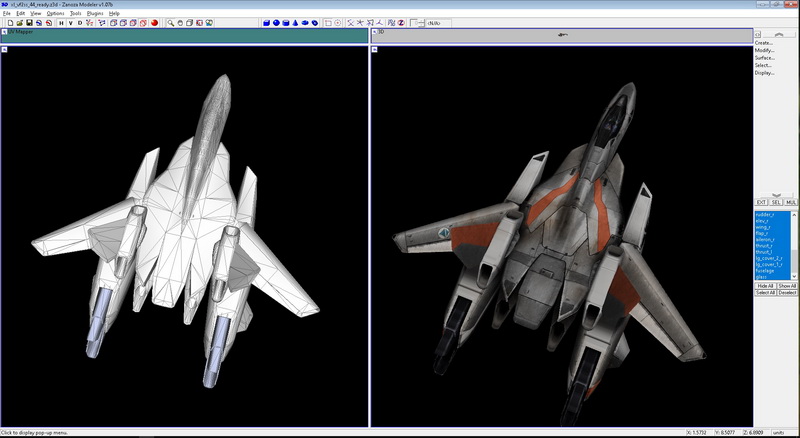Viewport: 800px width, 438px height.
Task: Click the UV Mapper view title bar
Action: tap(184, 35)
